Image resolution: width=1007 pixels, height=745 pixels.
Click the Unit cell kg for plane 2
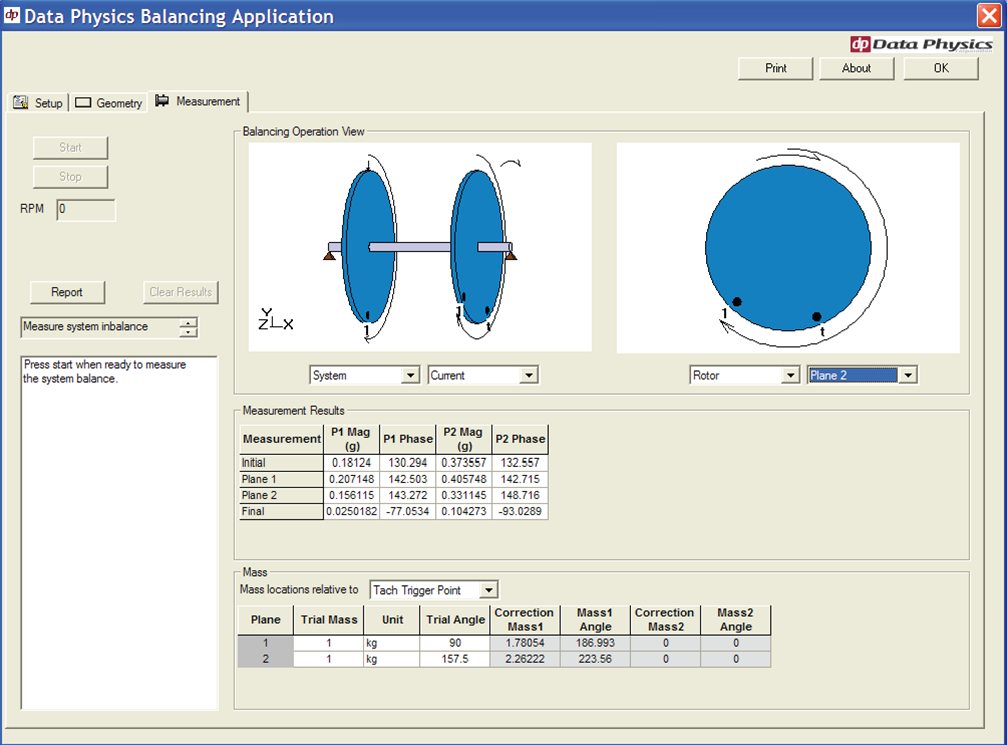click(392, 659)
